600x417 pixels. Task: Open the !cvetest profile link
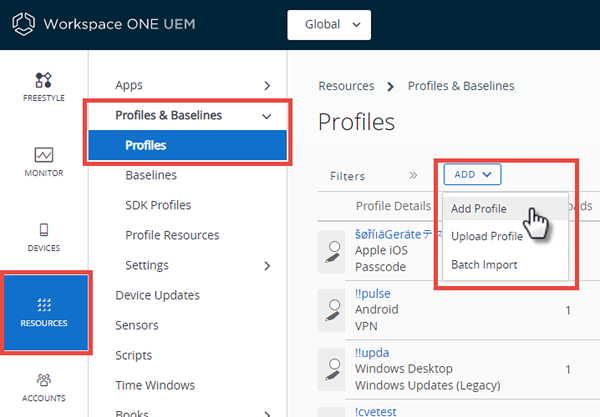[376, 412]
